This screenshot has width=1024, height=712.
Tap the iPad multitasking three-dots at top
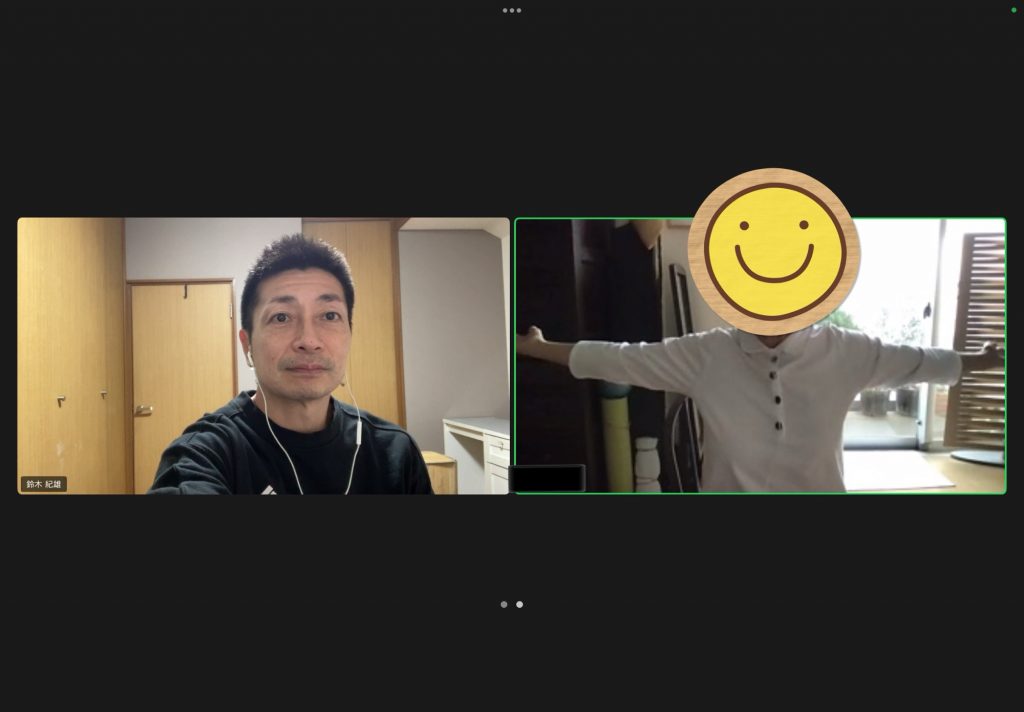click(x=512, y=10)
